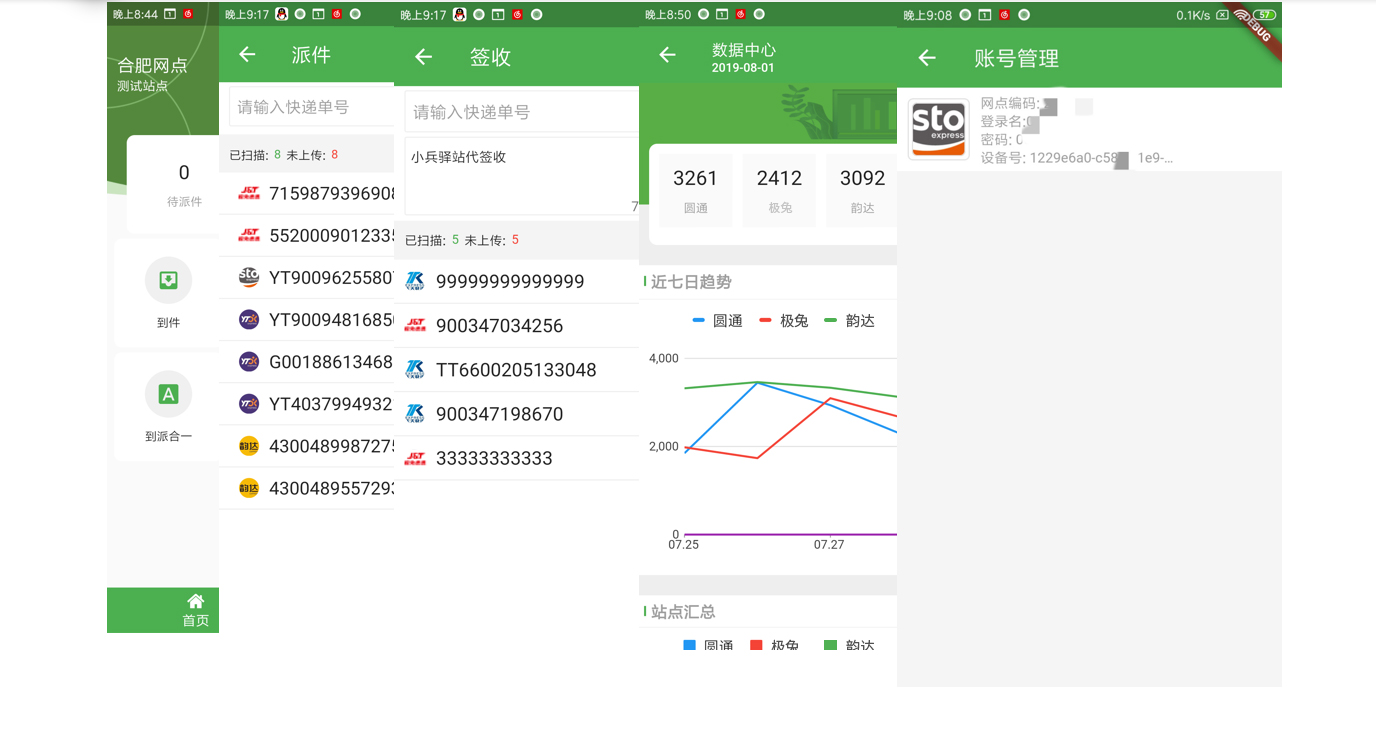Click the STO express account logo
Screen dimensions: 1376x737
[938, 129]
